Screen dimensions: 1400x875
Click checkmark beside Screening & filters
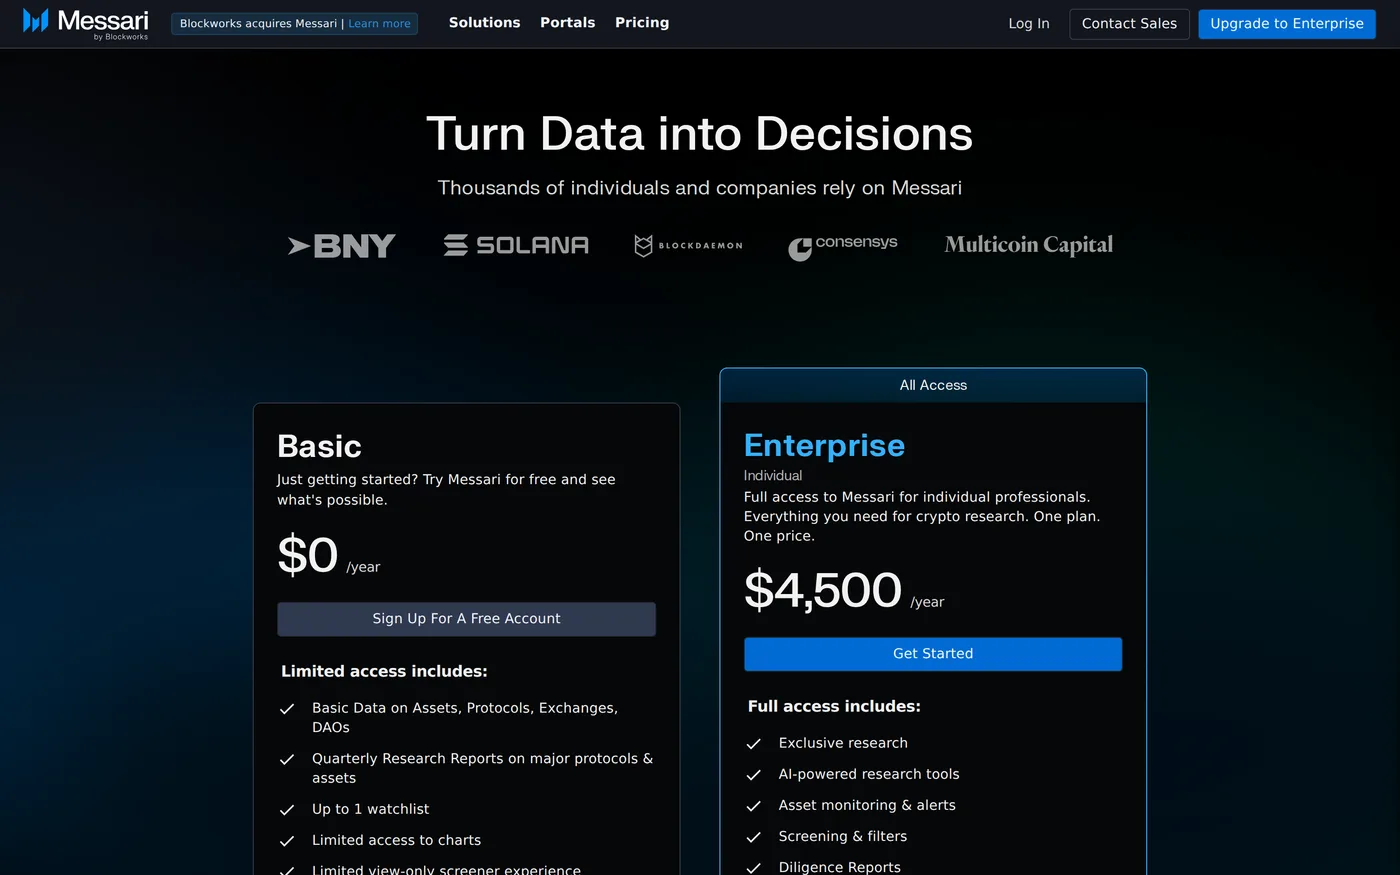(754, 837)
